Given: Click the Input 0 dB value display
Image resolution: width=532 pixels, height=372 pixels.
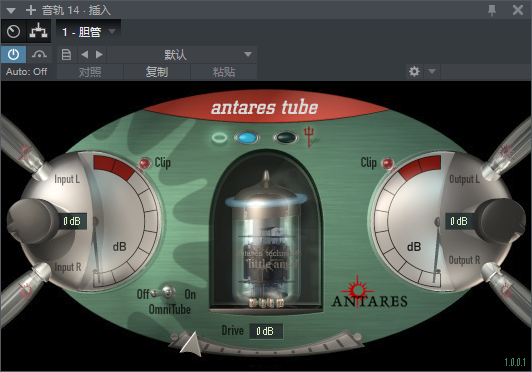Looking at the screenshot, I should tap(72, 221).
